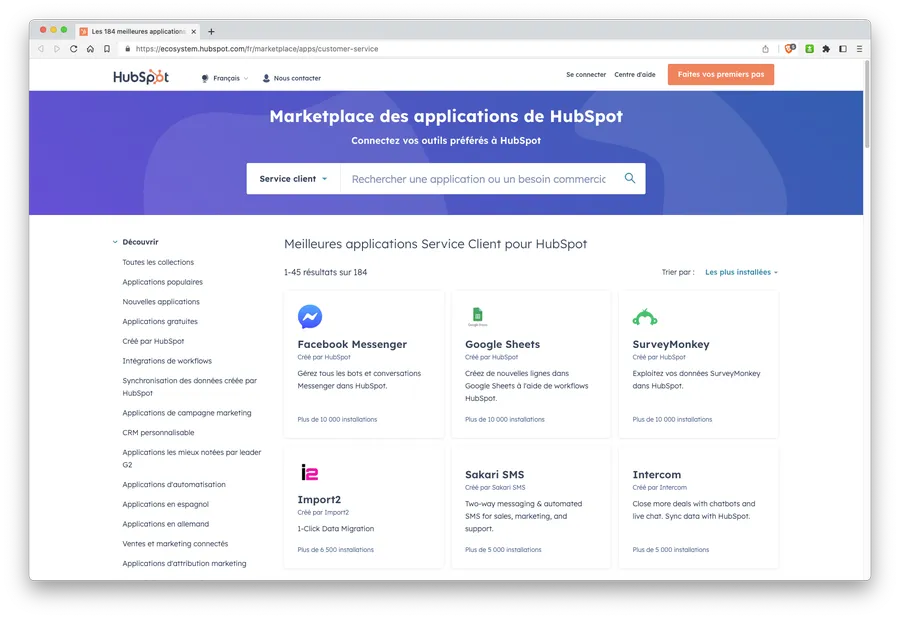Click '1-45 résultats sur 184' text

click(325, 272)
